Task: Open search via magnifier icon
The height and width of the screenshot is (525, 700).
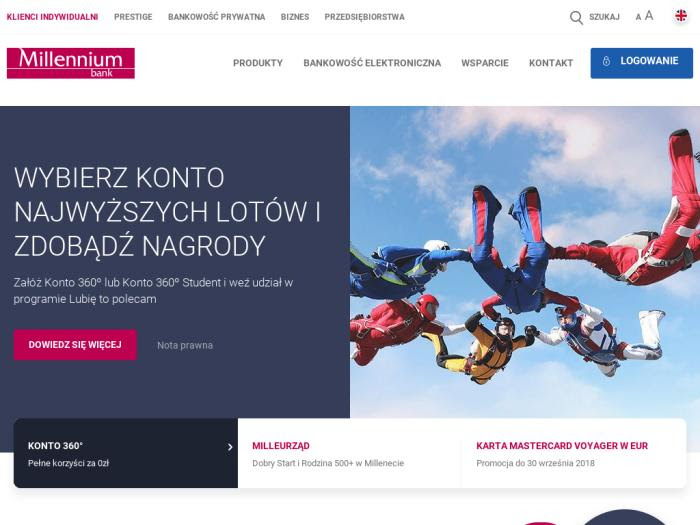Action: [576, 17]
